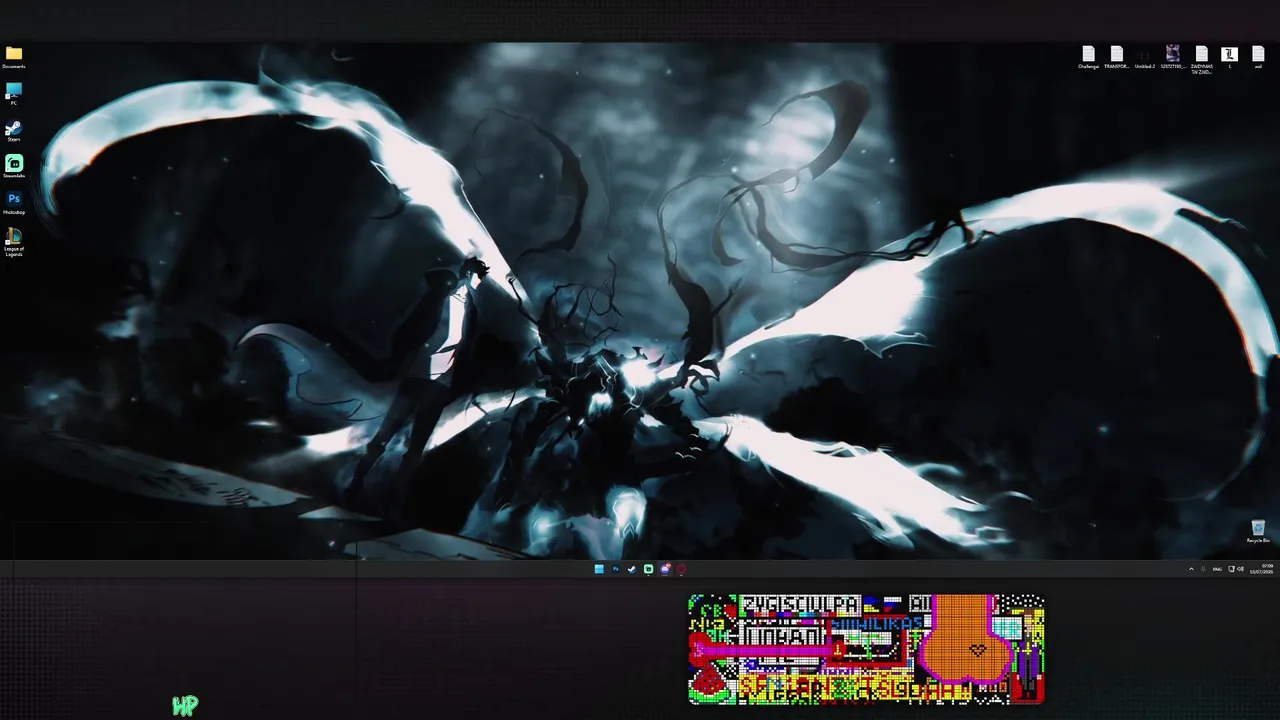Image resolution: width=1280 pixels, height=720 pixels.
Task: Launch League of Legends desktop shortcut
Action: [x=14, y=242]
